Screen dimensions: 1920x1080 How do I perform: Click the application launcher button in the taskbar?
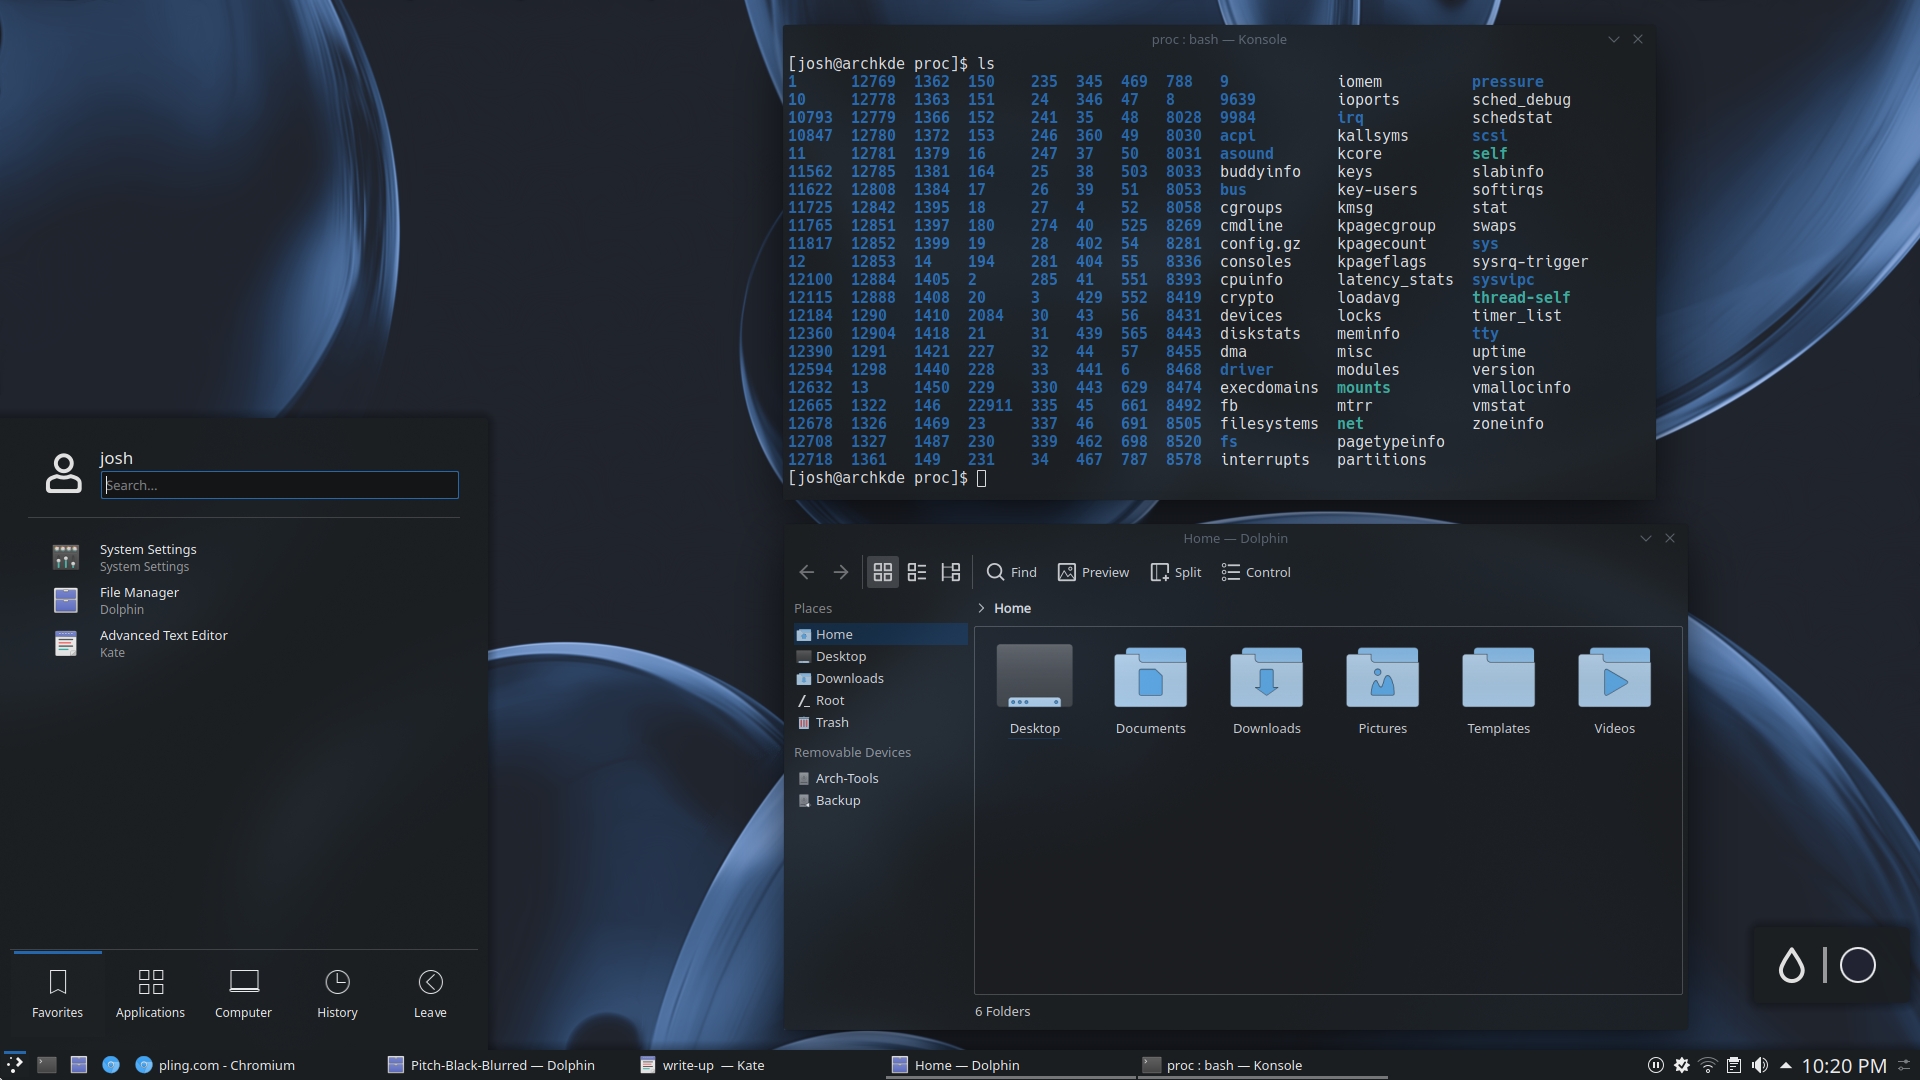click(14, 1065)
